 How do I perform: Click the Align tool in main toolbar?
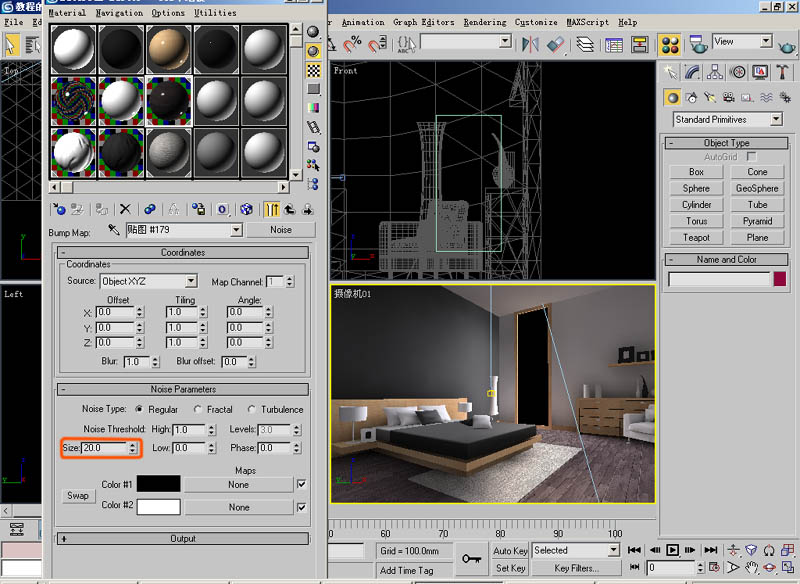[x=556, y=45]
